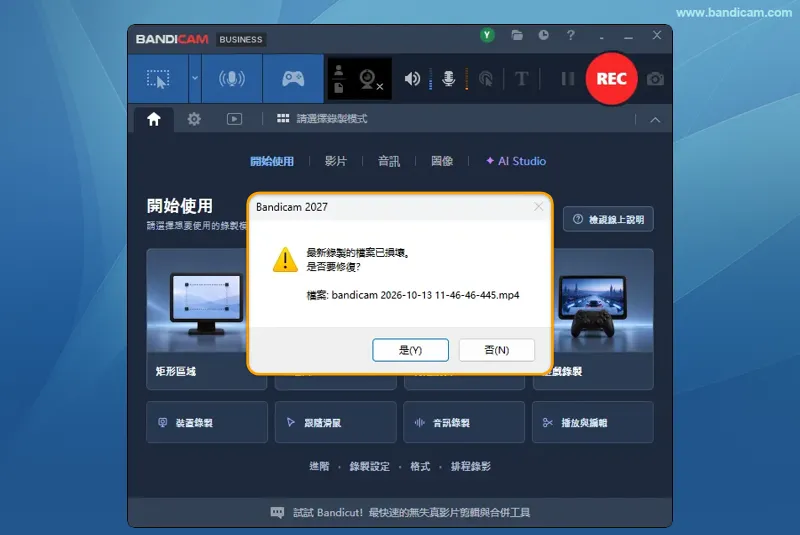
Task: Toggle the mouse click effect icon
Action: click(486, 79)
